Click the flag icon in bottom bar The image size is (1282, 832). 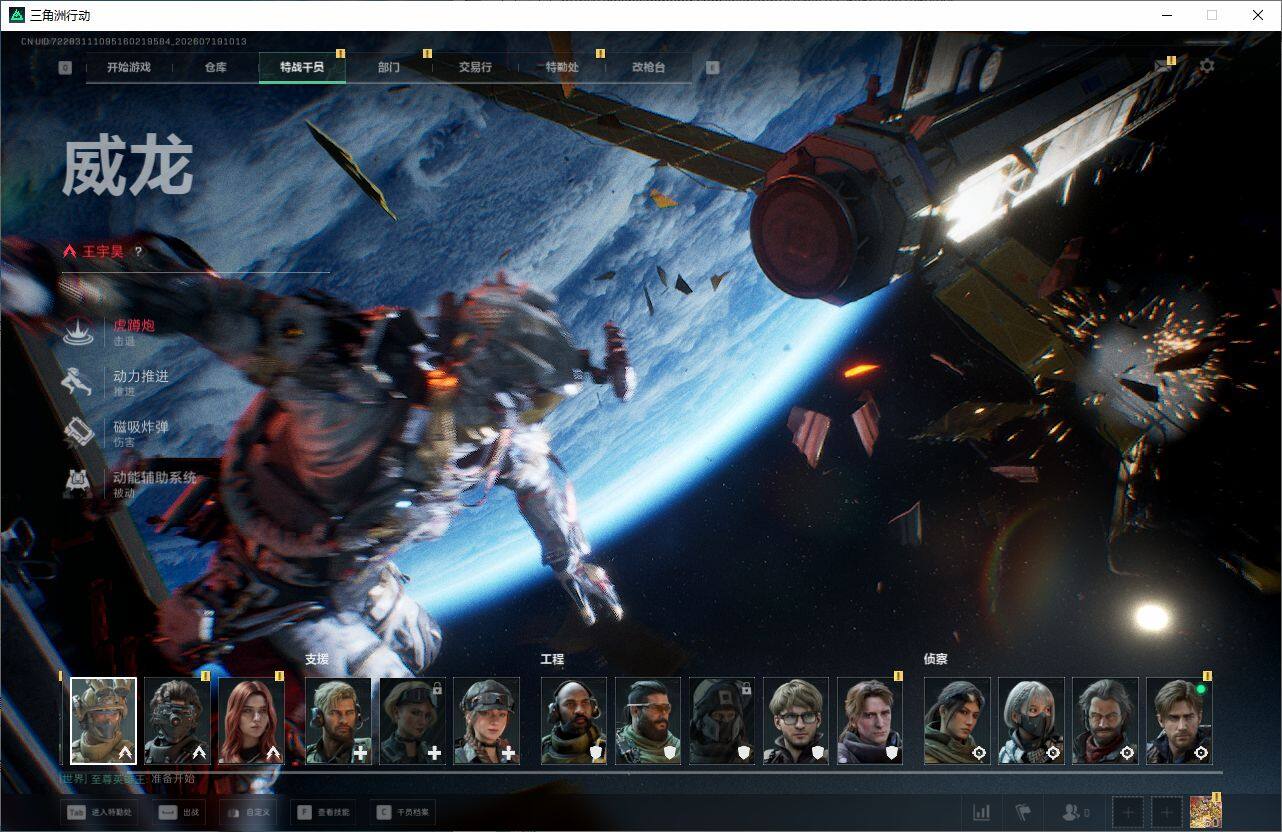(1023, 812)
